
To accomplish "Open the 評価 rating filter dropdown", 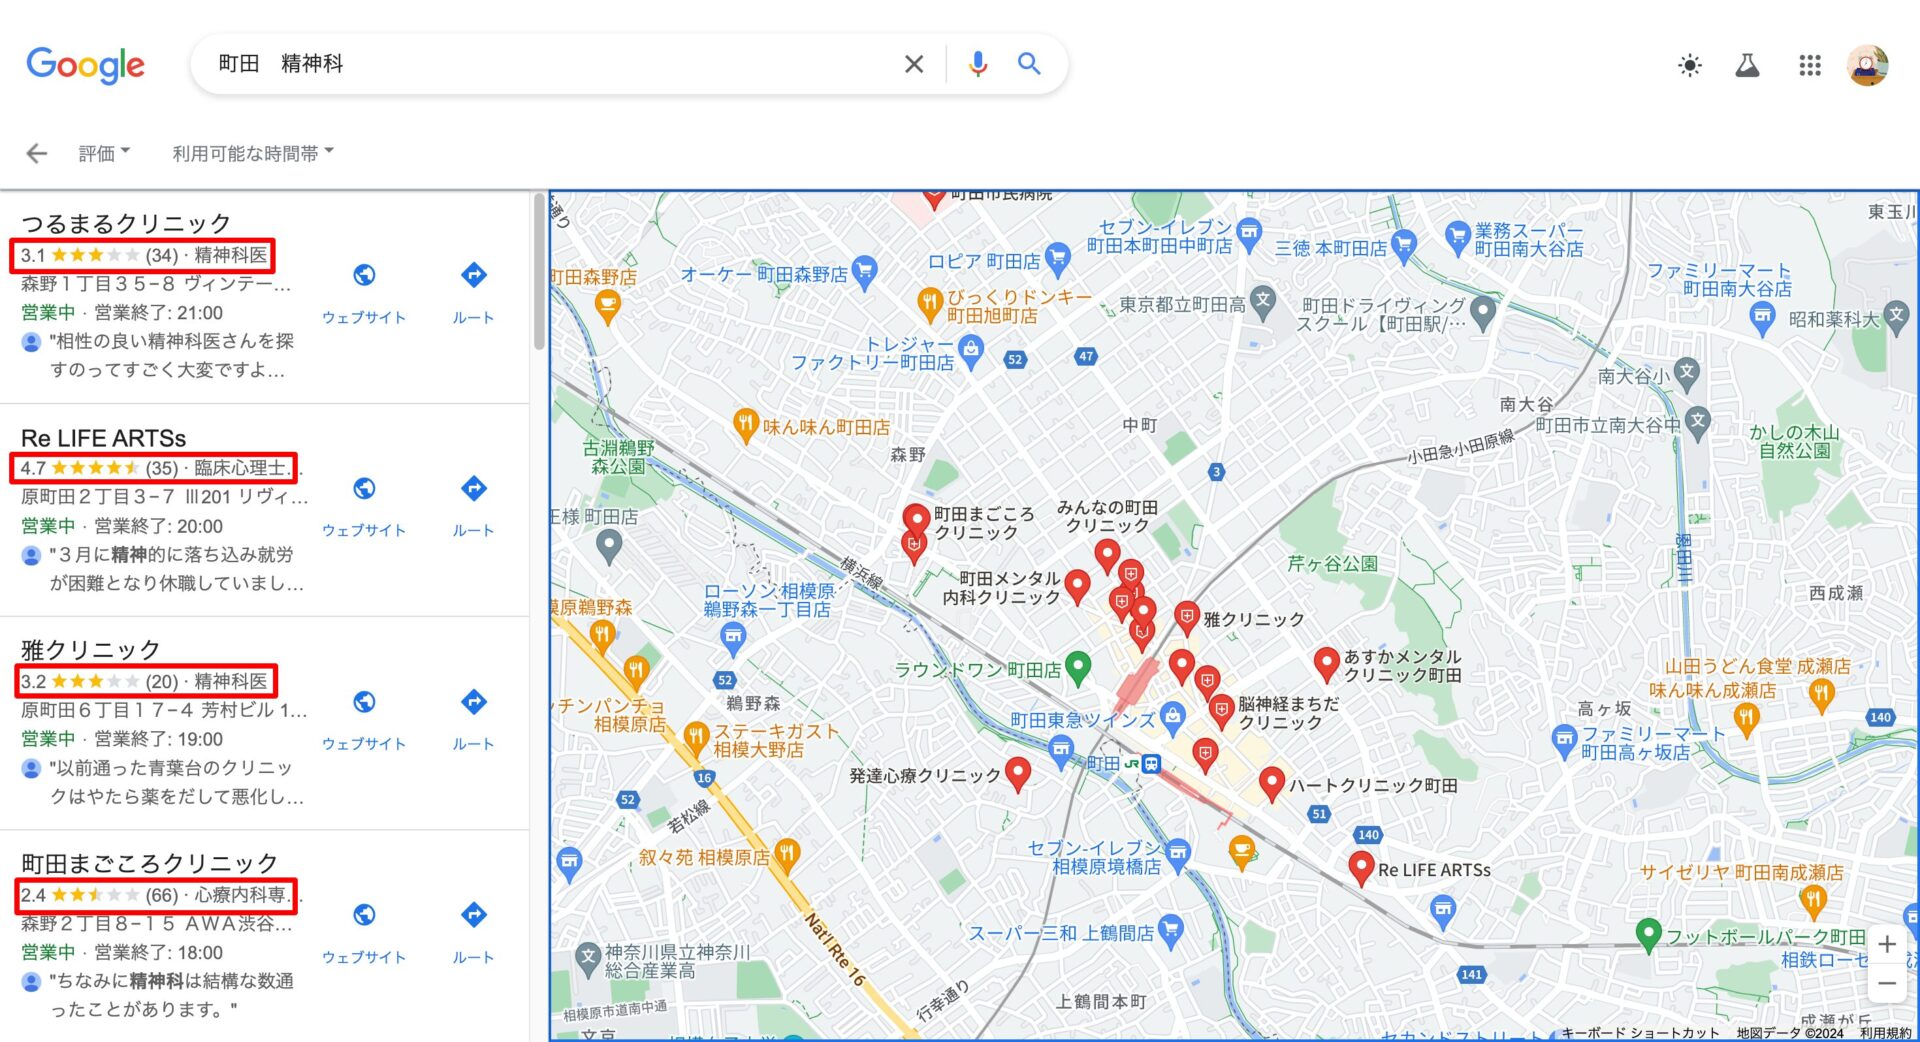I will coord(104,153).
